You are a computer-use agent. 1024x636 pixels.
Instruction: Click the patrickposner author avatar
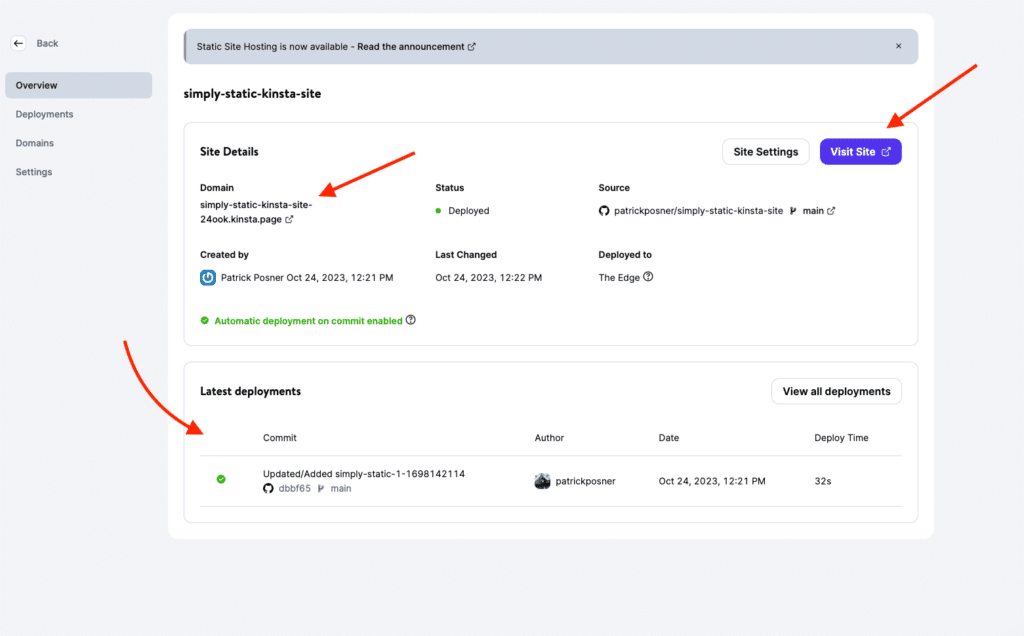[542, 481]
